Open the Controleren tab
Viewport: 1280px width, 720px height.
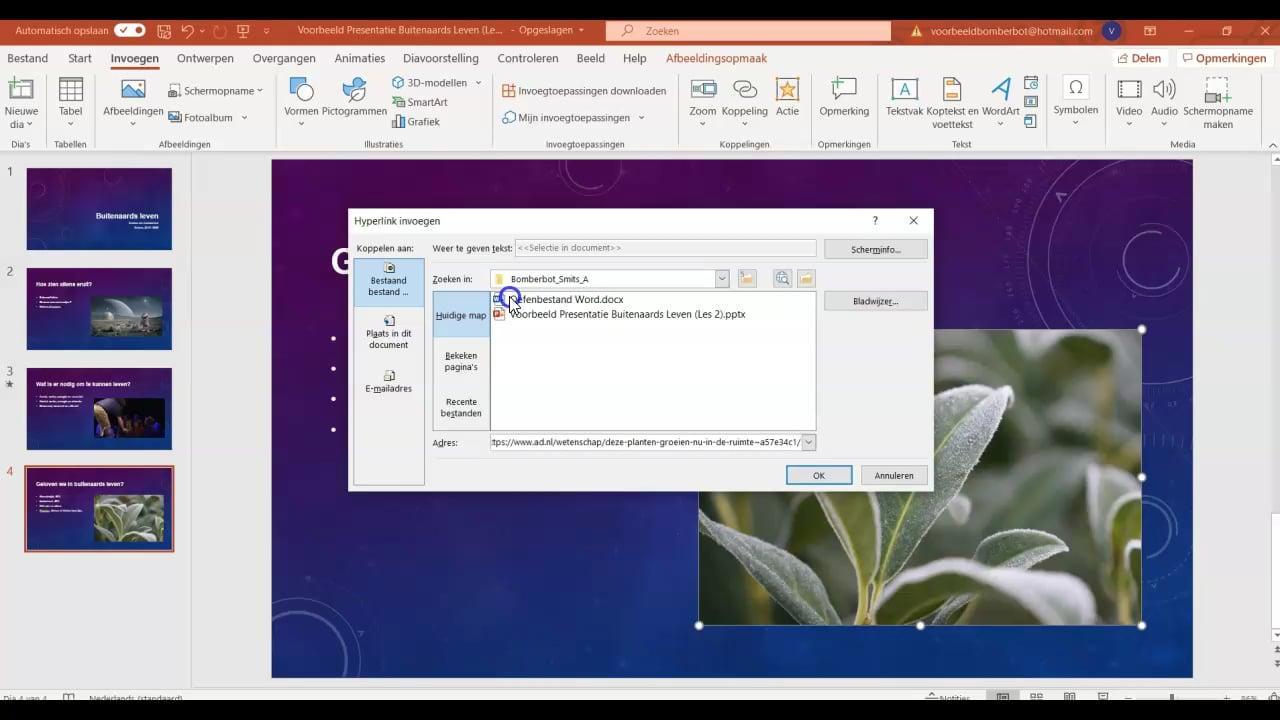pos(528,58)
